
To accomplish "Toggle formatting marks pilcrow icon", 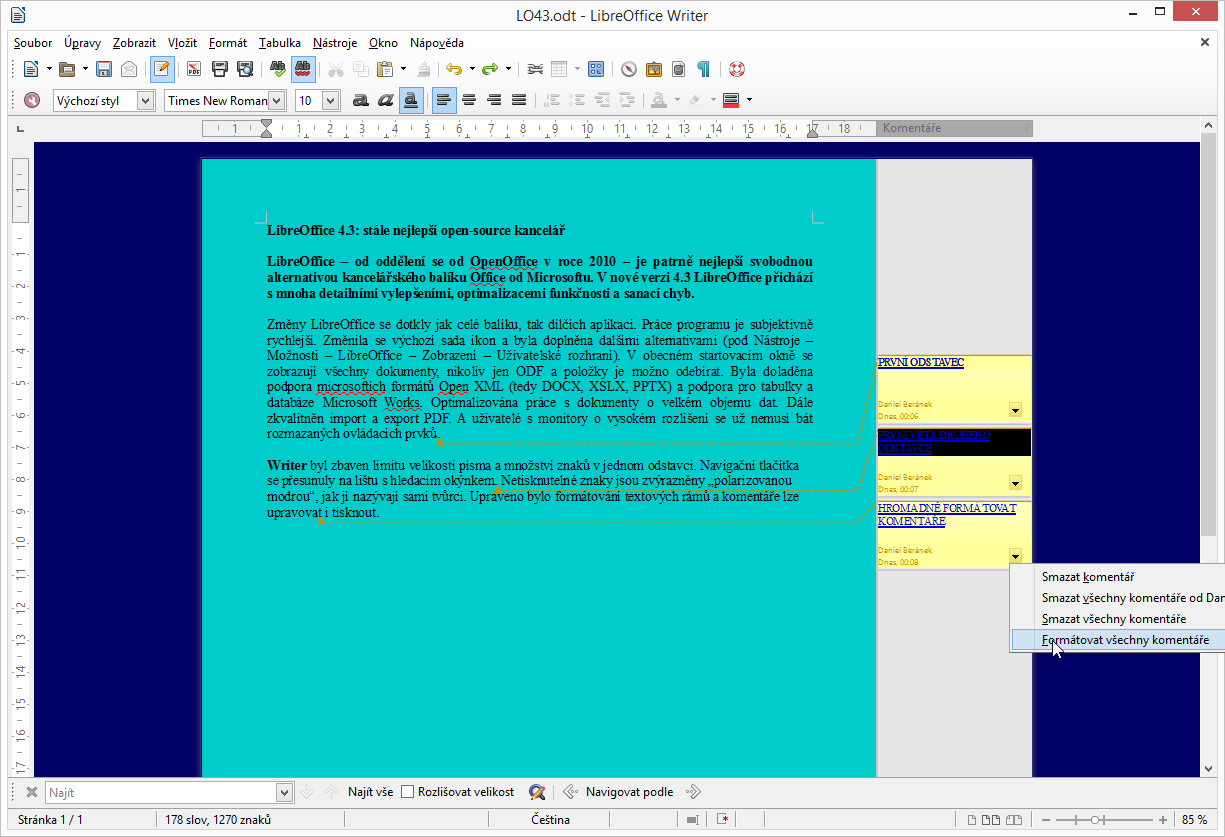I will click(704, 69).
